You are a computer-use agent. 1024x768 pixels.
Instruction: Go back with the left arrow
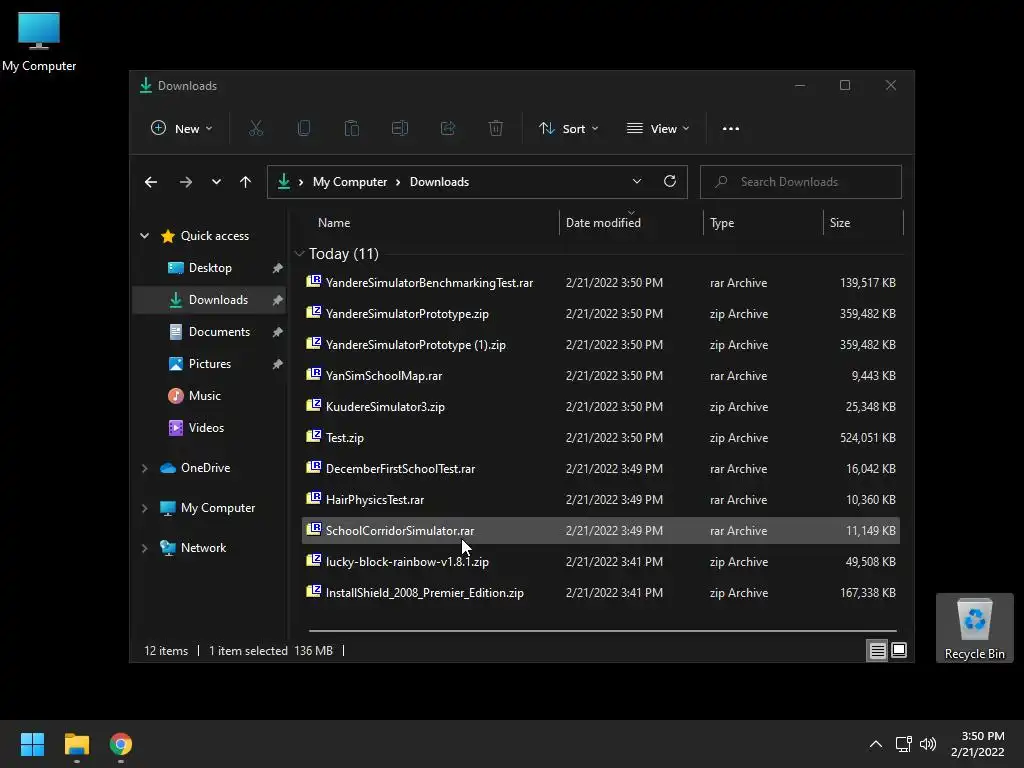pos(151,182)
